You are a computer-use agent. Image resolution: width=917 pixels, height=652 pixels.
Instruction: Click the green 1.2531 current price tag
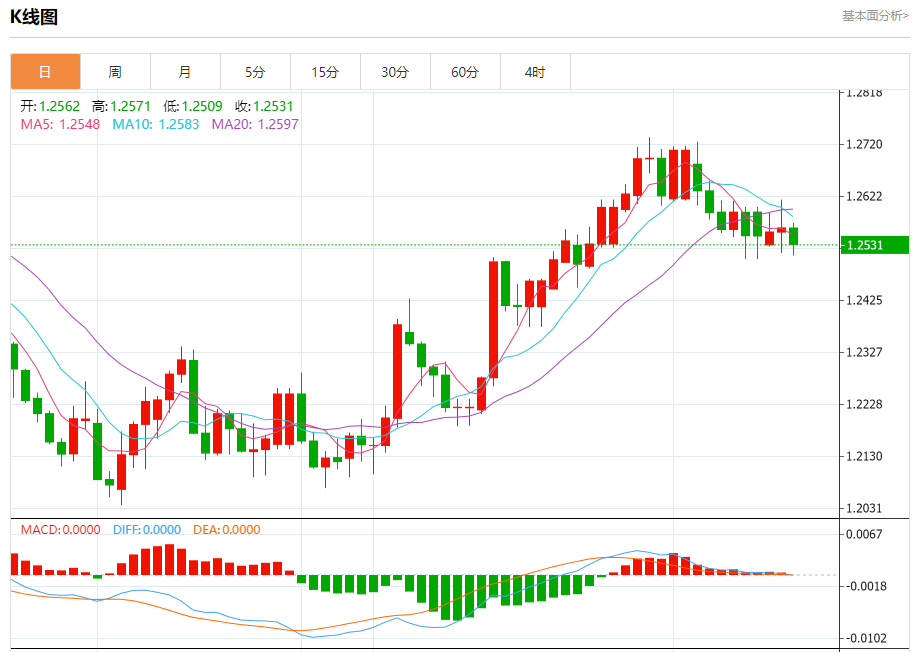(875, 245)
